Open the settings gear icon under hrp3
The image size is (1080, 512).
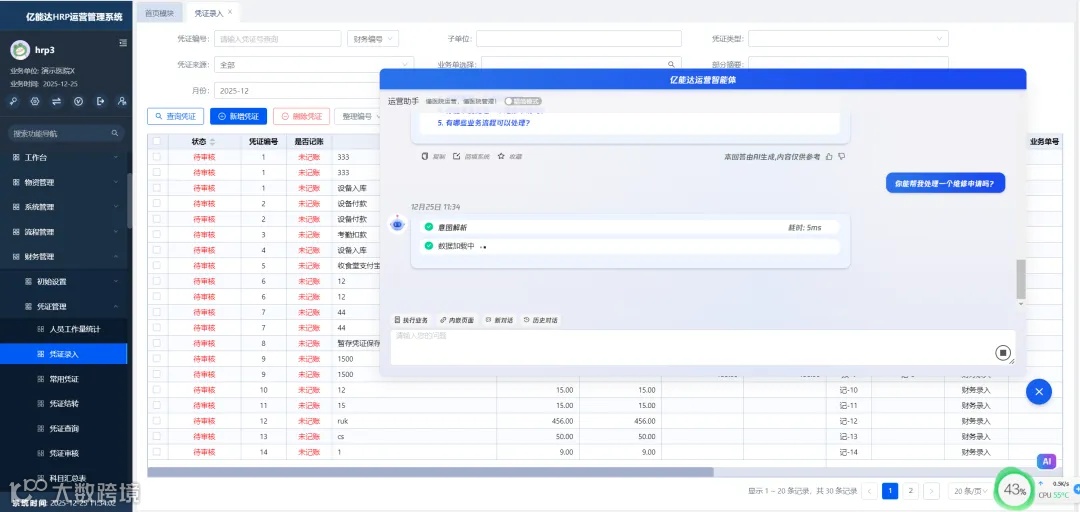click(35, 101)
